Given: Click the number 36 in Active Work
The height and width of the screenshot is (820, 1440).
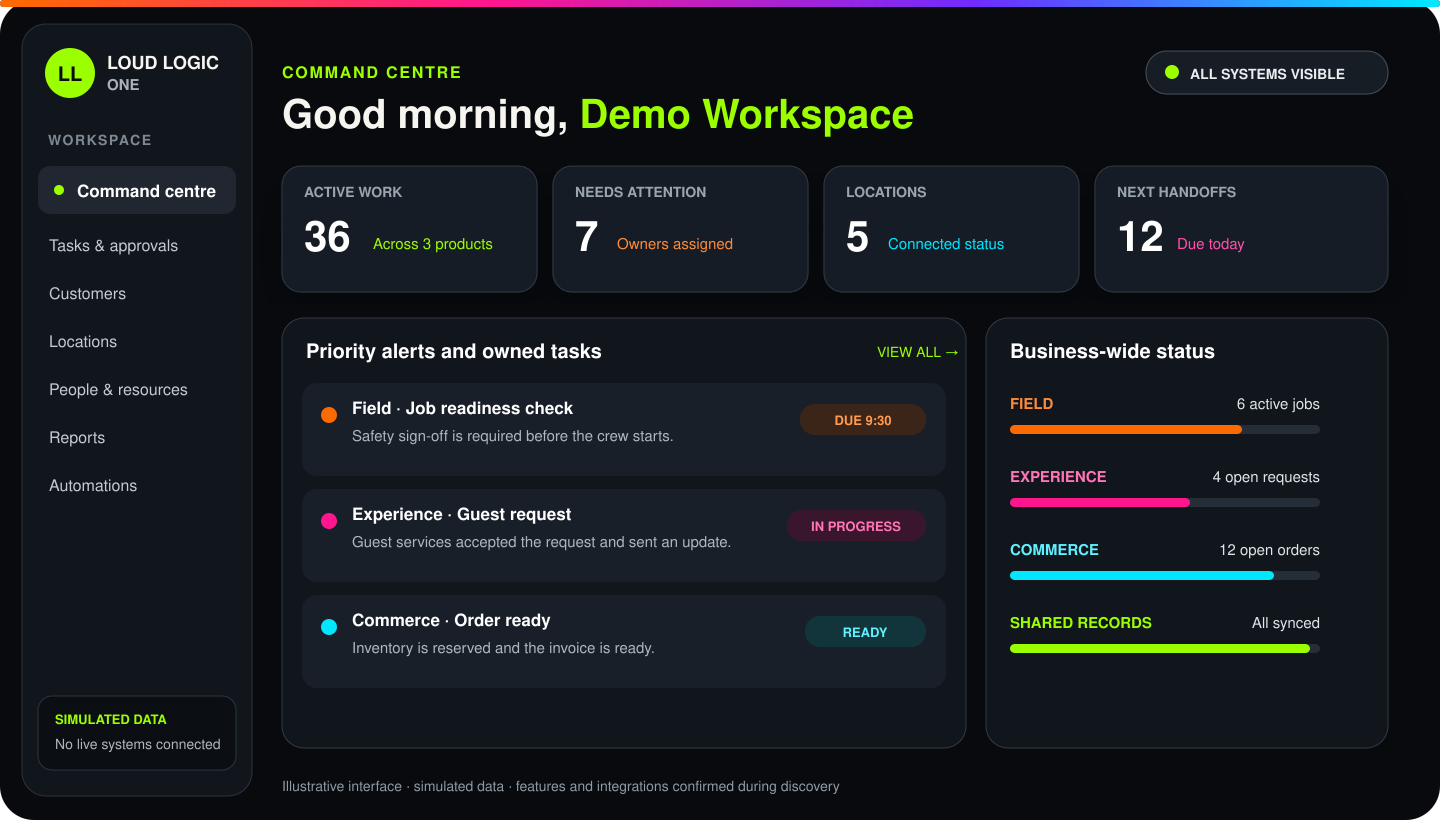Looking at the screenshot, I should (x=327, y=237).
